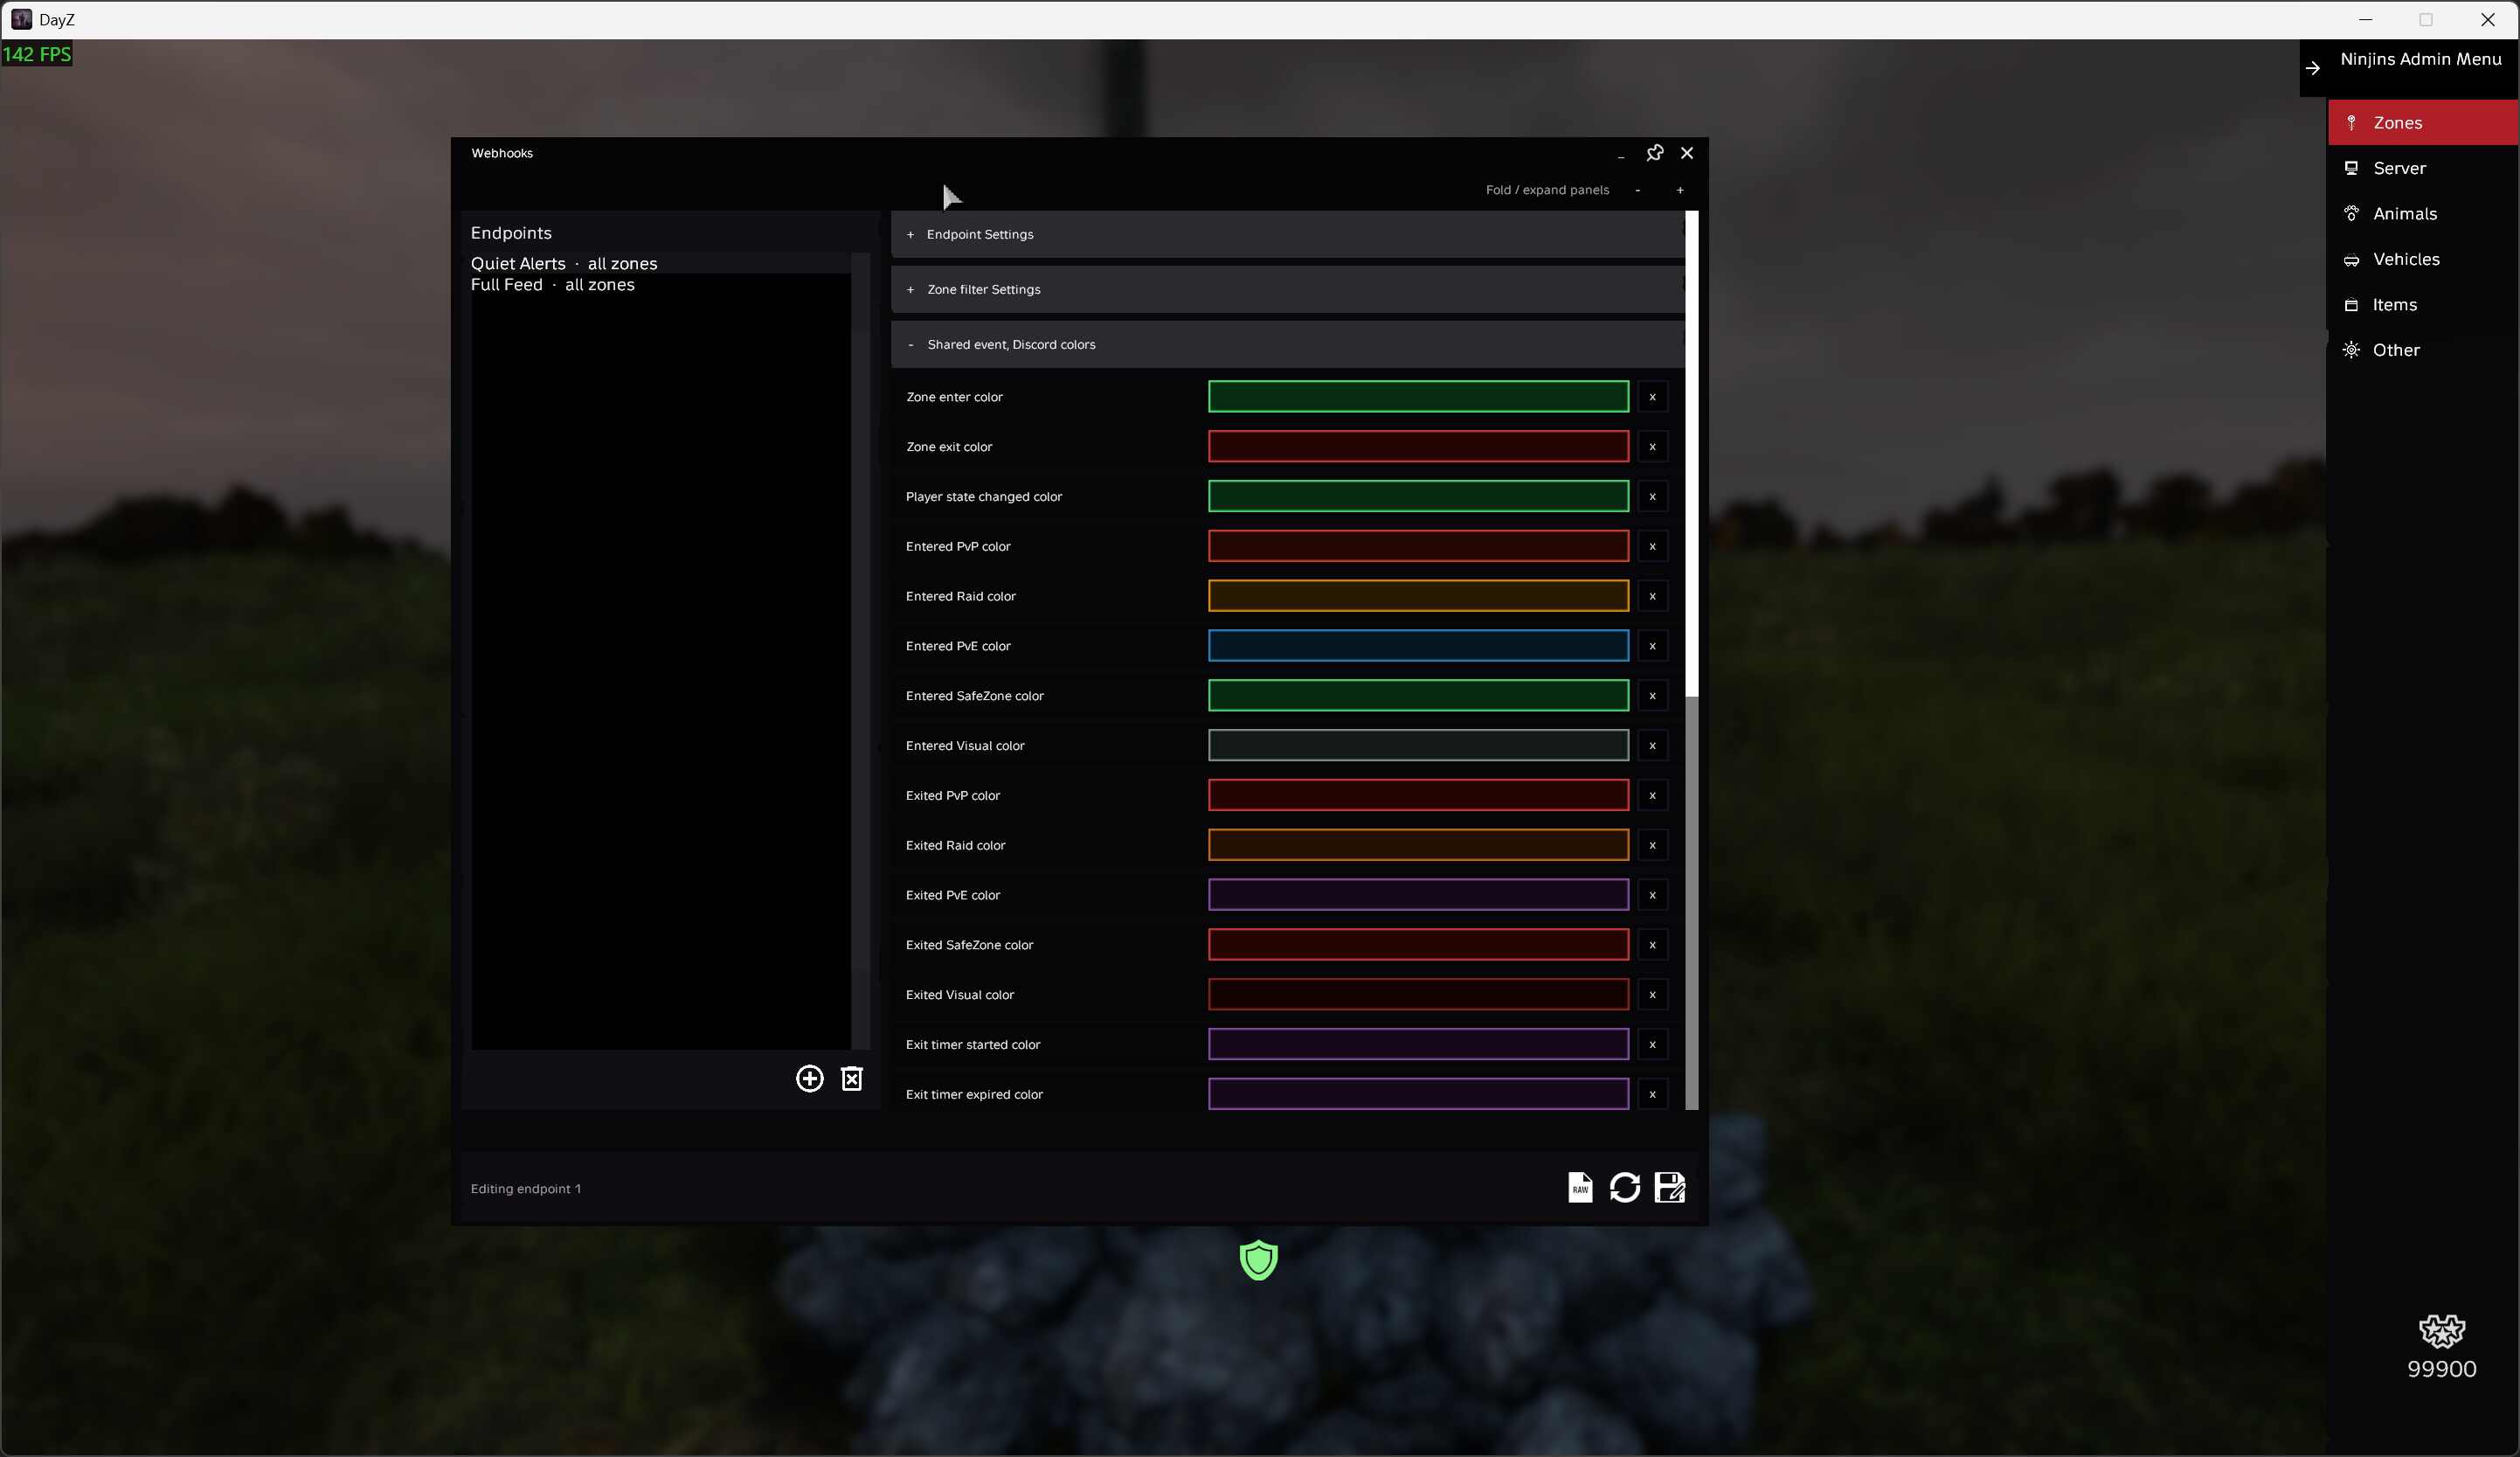Collapse Shared event, Discord colors panel
2520x1457 pixels.
click(x=1287, y=344)
